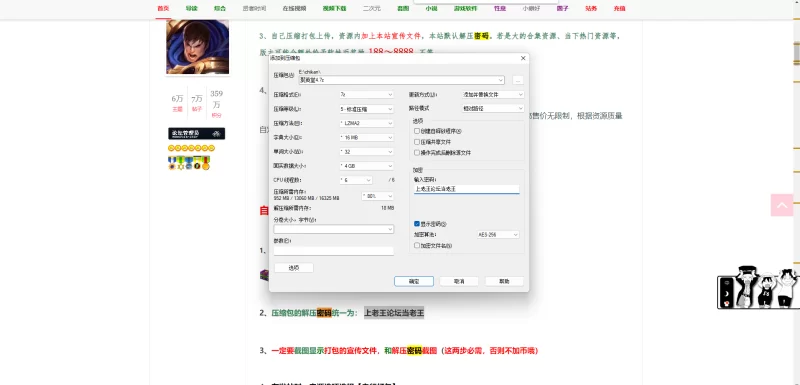This screenshot has width=800, height=385.
Task: Open the 视频下载 navigation item
Action: click(x=334, y=9)
